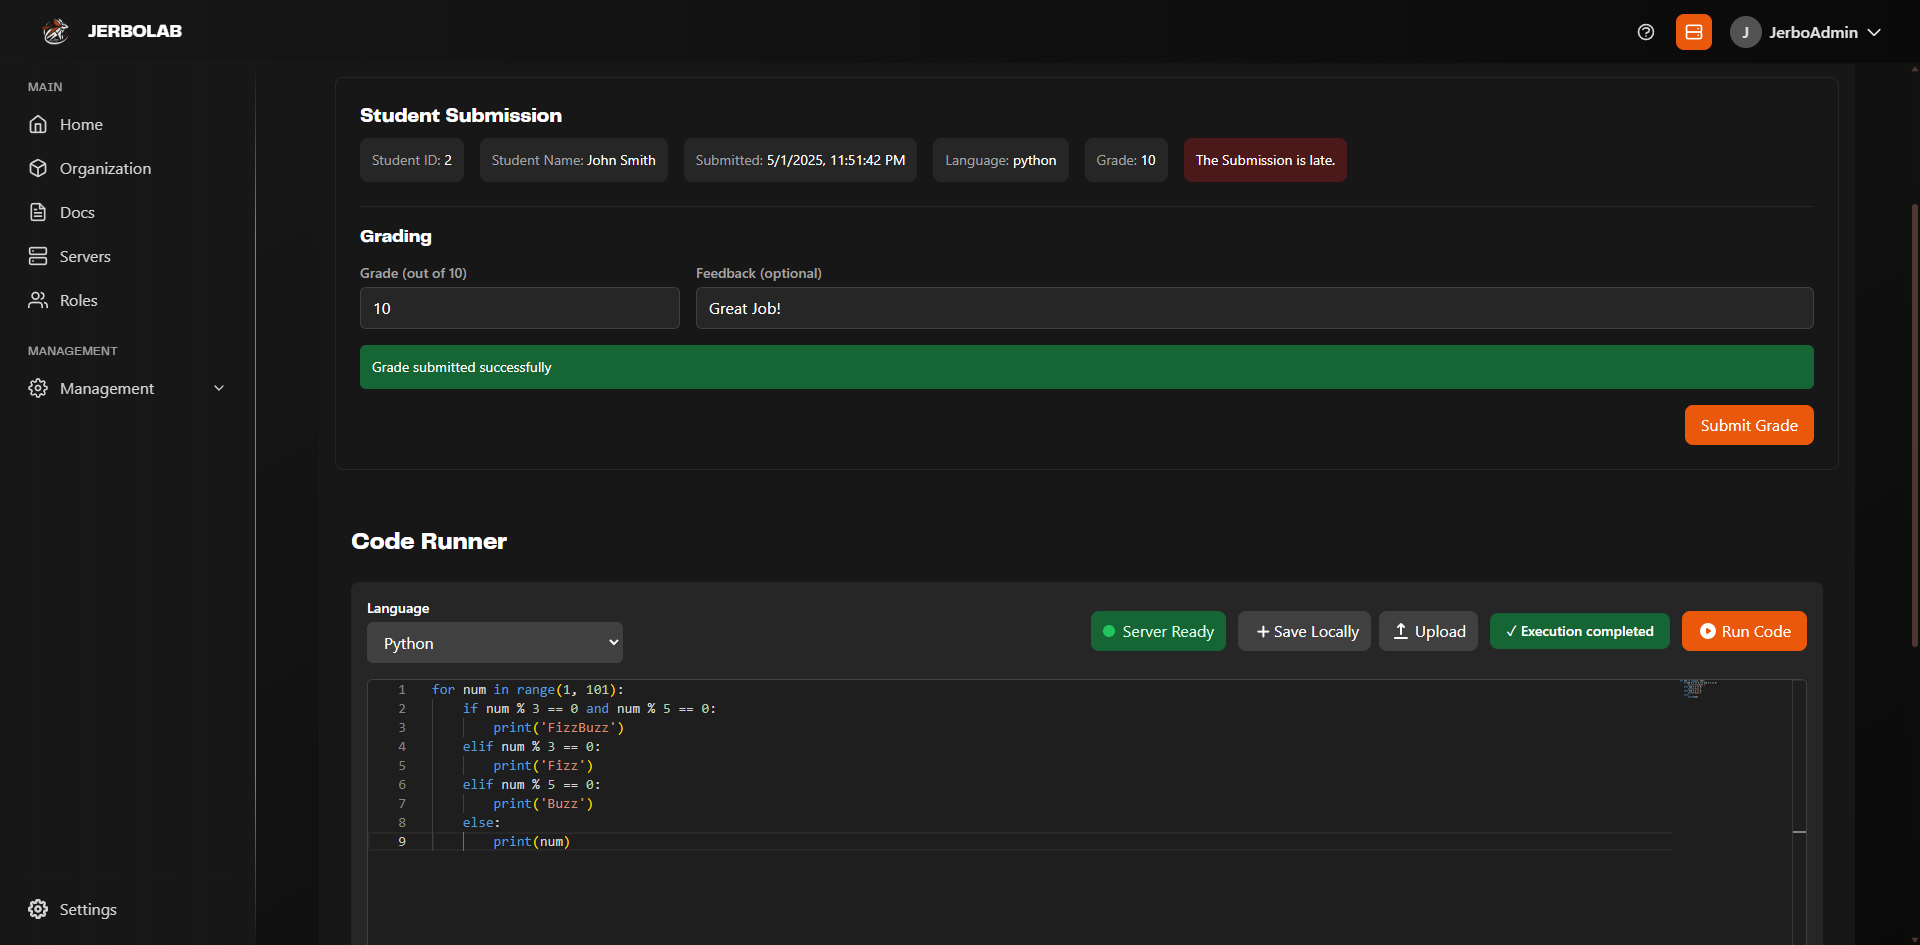
Task: Click the Upload button
Action: (1428, 631)
